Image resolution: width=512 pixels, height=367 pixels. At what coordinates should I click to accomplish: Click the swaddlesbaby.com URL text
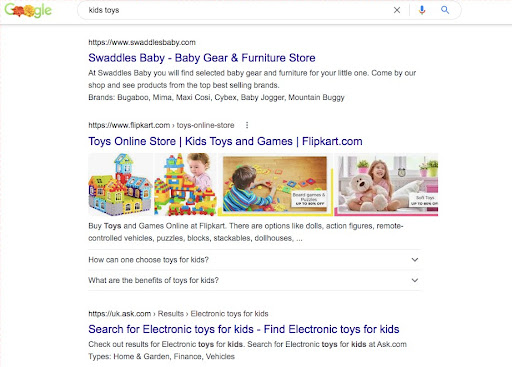point(142,42)
